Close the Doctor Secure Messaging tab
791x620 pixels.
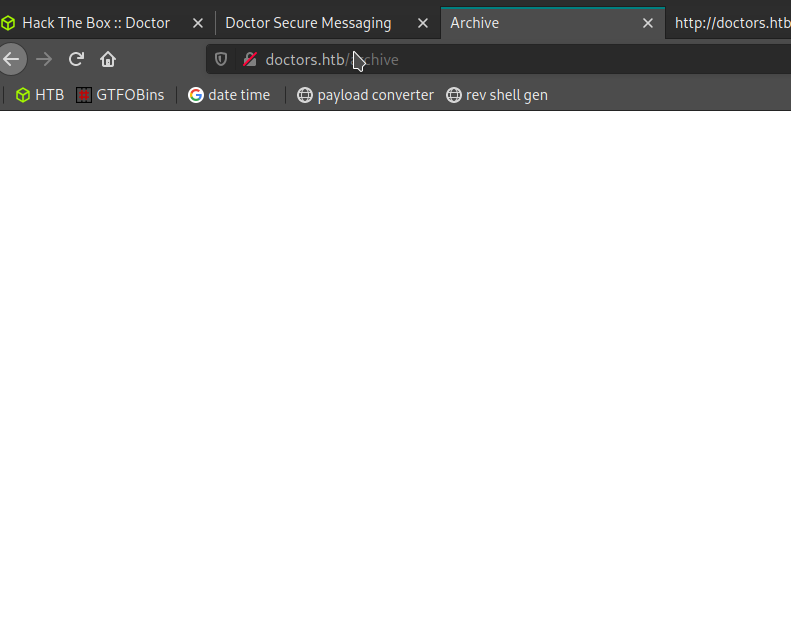(423, 23)
